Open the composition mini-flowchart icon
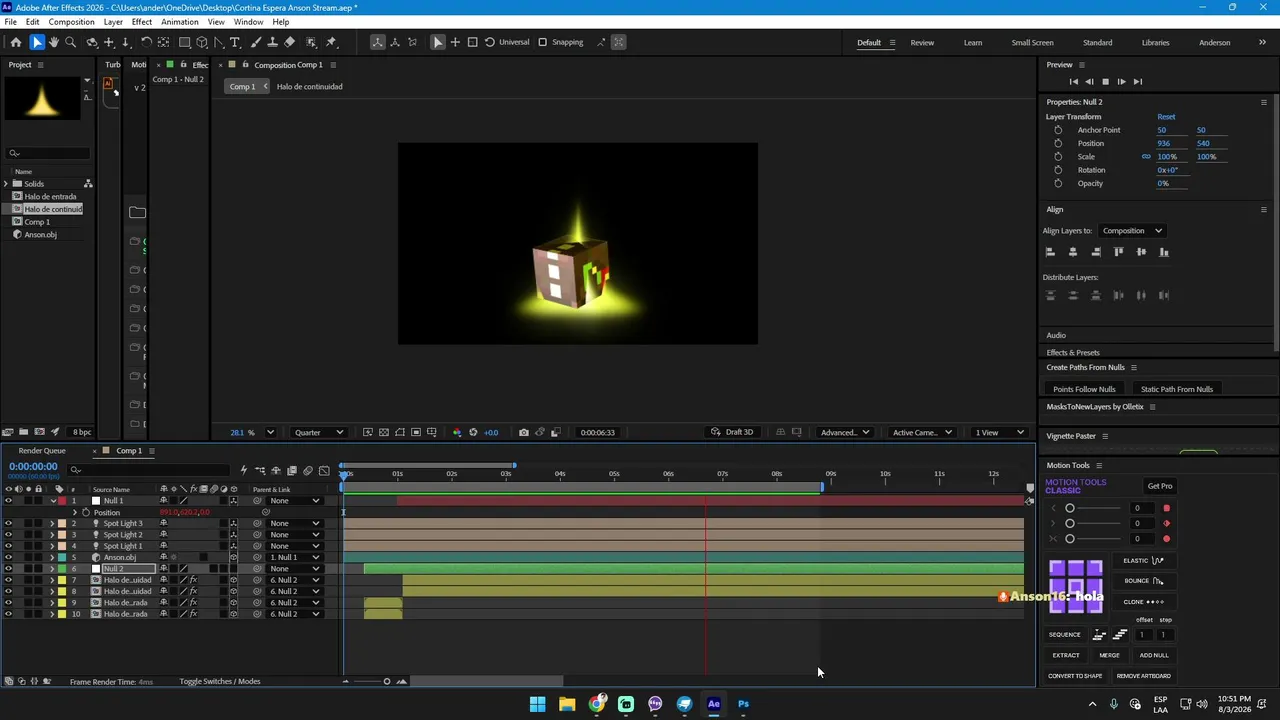The image size is (1280, 720). point(260,470)
